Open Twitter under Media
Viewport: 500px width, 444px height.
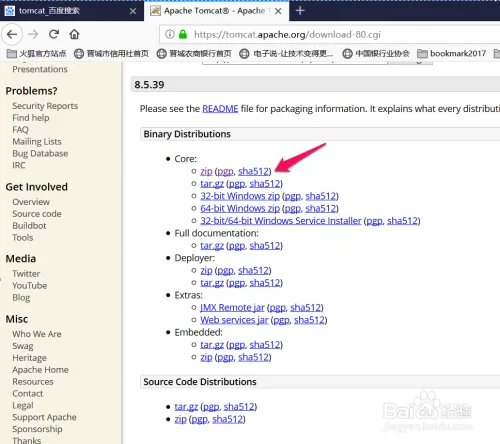(x=26, y=274)
